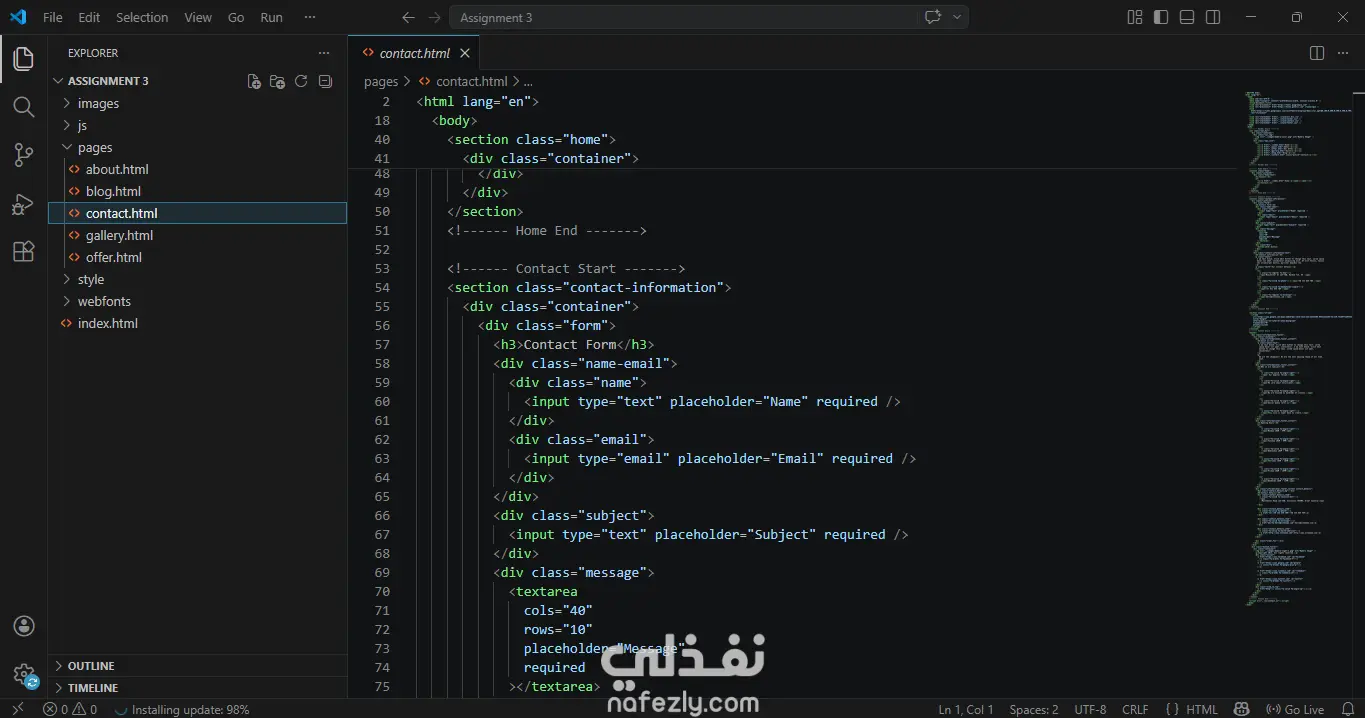
Task: Expand the OUTLINE section
Action: [x=198, y=666]
